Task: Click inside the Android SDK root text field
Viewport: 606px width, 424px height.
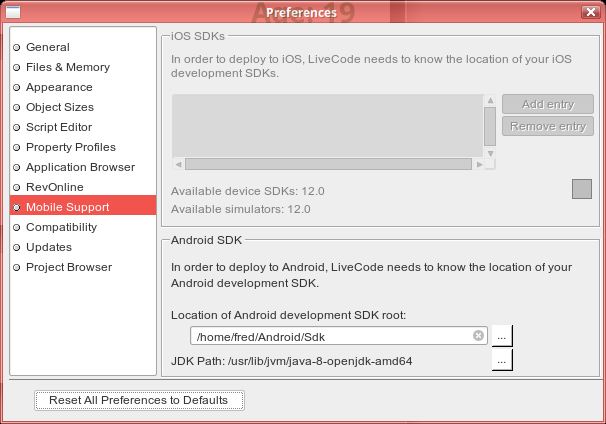Action: pos(330,336)
